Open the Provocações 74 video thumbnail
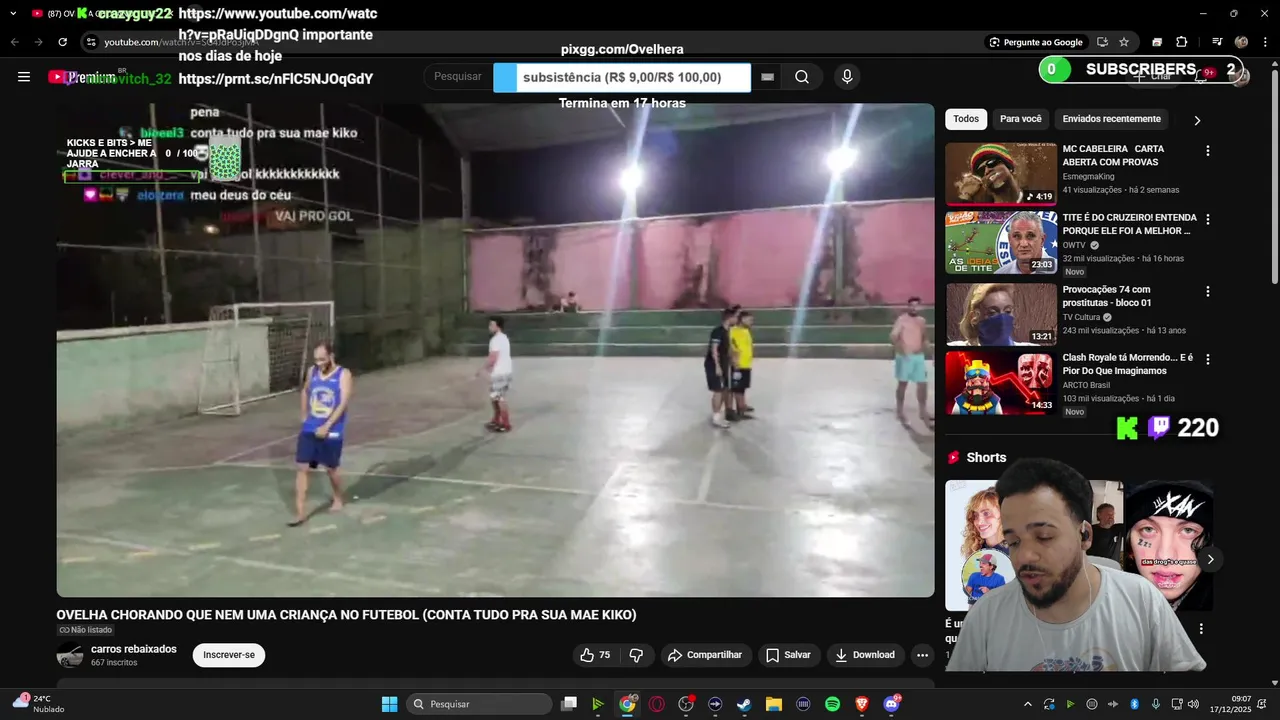The image size is (1280, 720). tap(1001, 314)
